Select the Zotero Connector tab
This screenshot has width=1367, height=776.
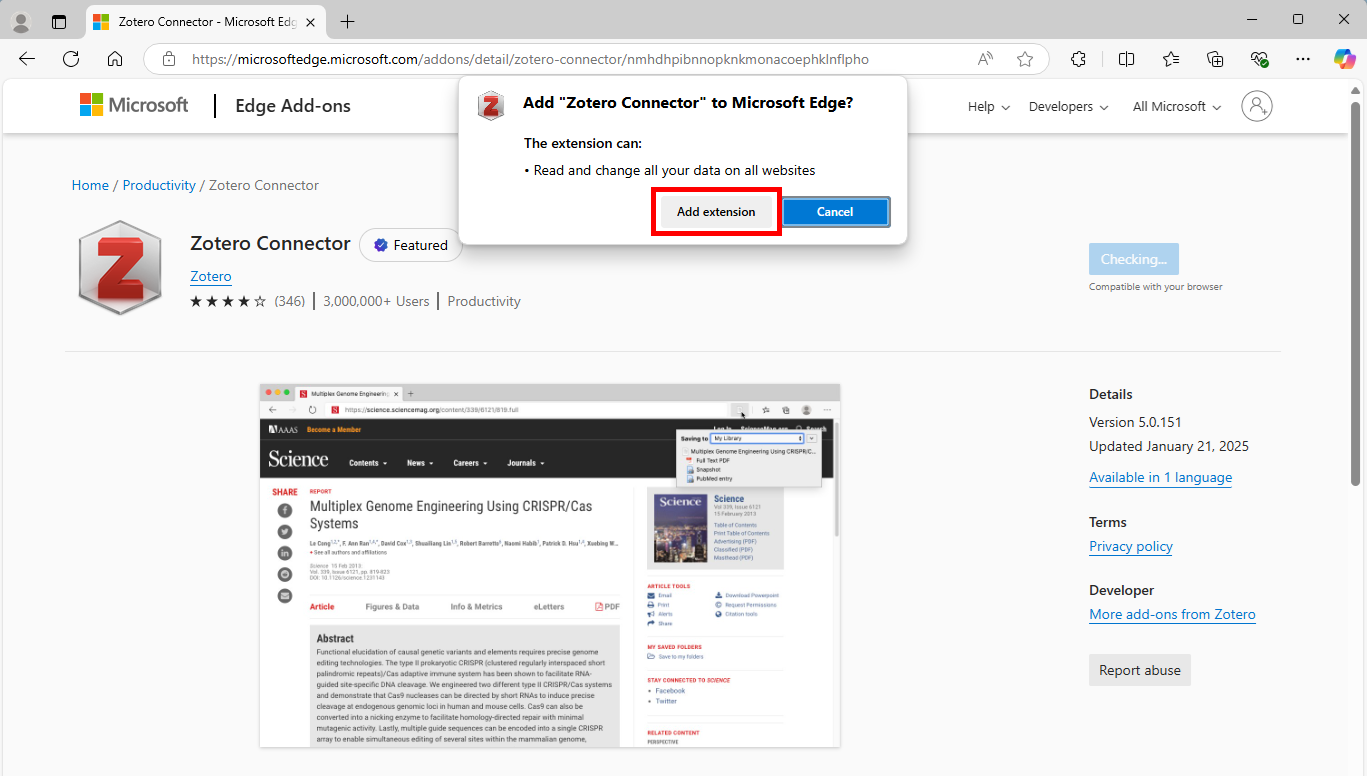coord(200,21)
